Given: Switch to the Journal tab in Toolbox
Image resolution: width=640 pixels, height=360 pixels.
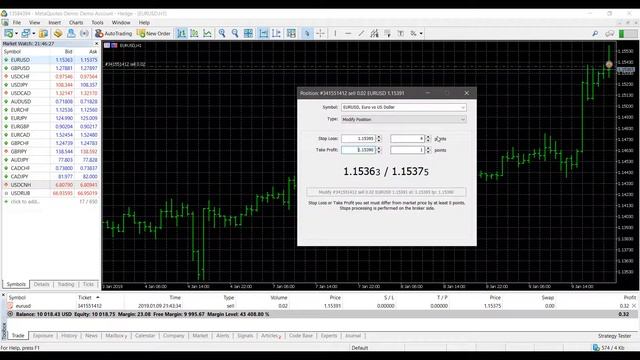Looking at the screenshot, I should [x=353, y=336].
